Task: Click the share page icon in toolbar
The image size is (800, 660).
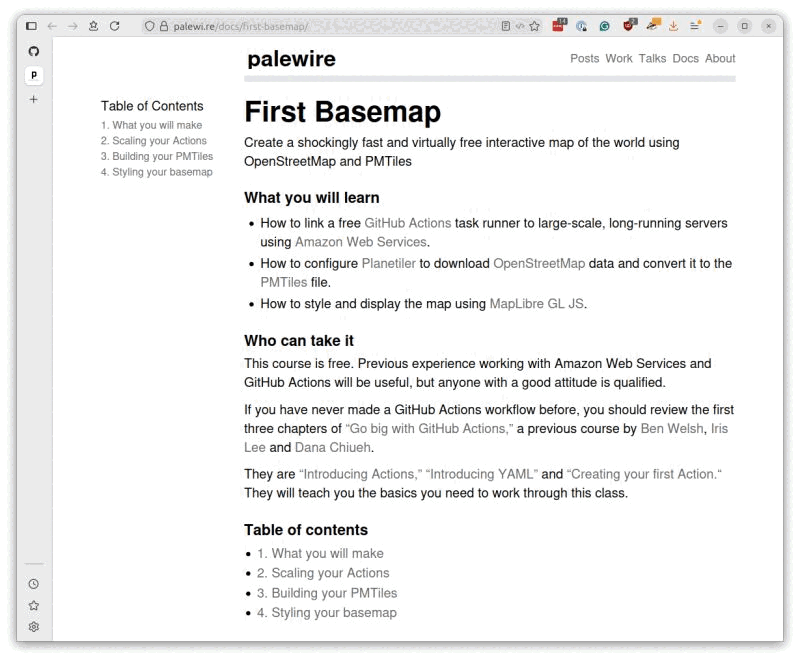Action: click(93, 26)
